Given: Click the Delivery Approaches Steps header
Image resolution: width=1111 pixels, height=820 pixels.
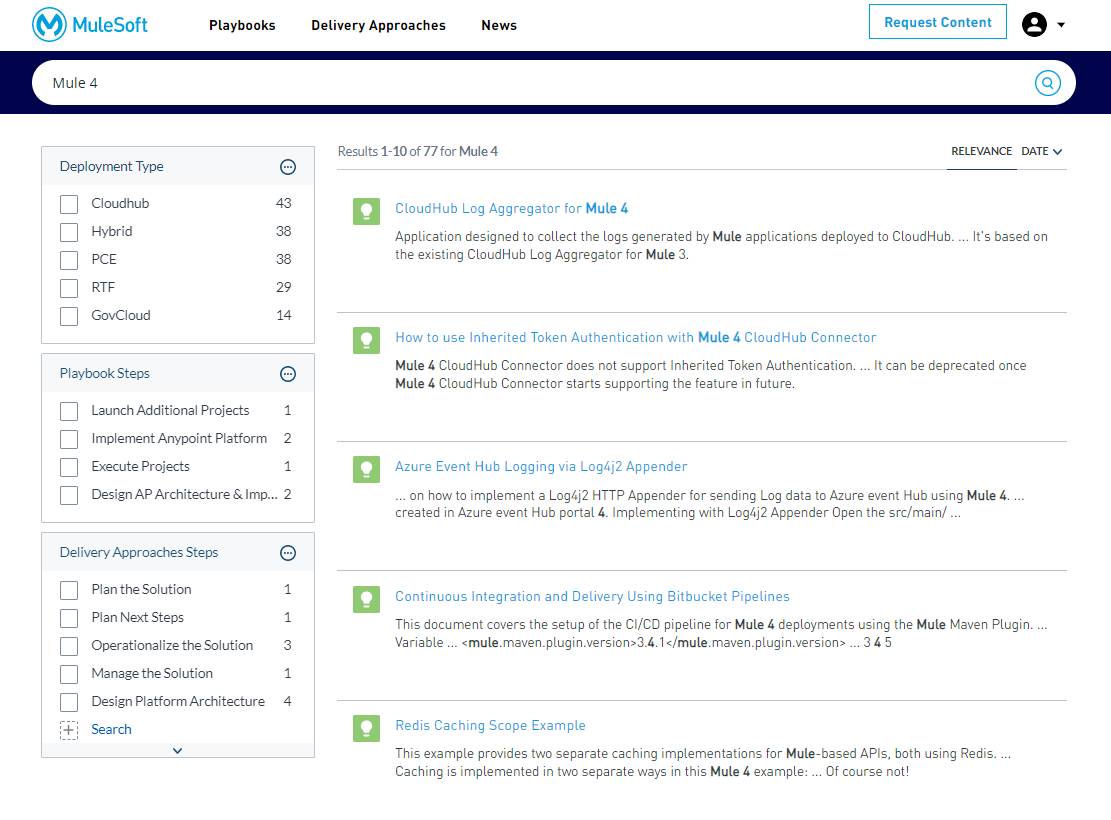Looking at the screenshot, I should pyautogui.click(x=178, y=552).
